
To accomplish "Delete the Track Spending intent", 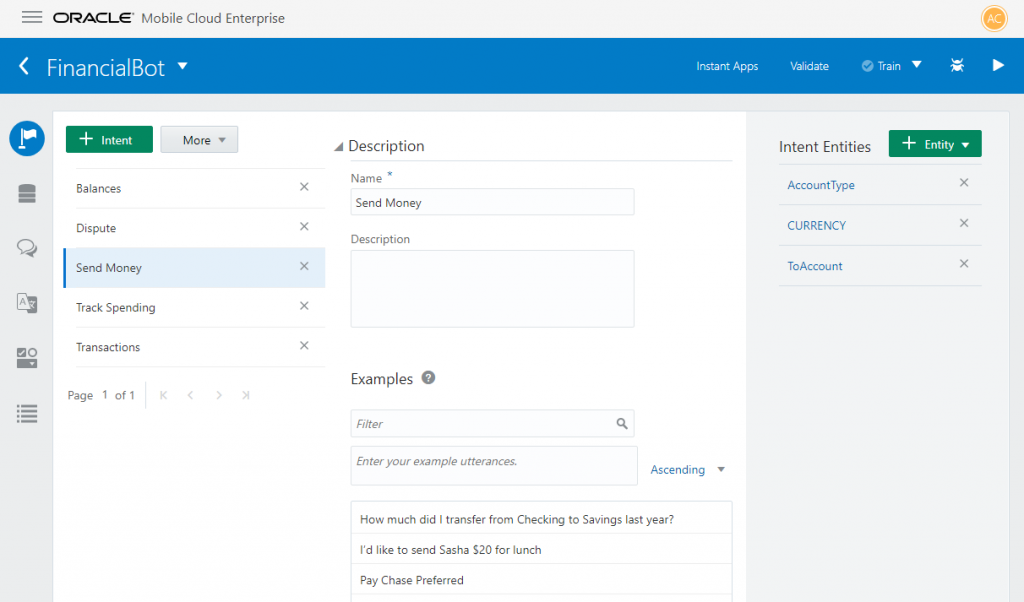I will [304, 306].
